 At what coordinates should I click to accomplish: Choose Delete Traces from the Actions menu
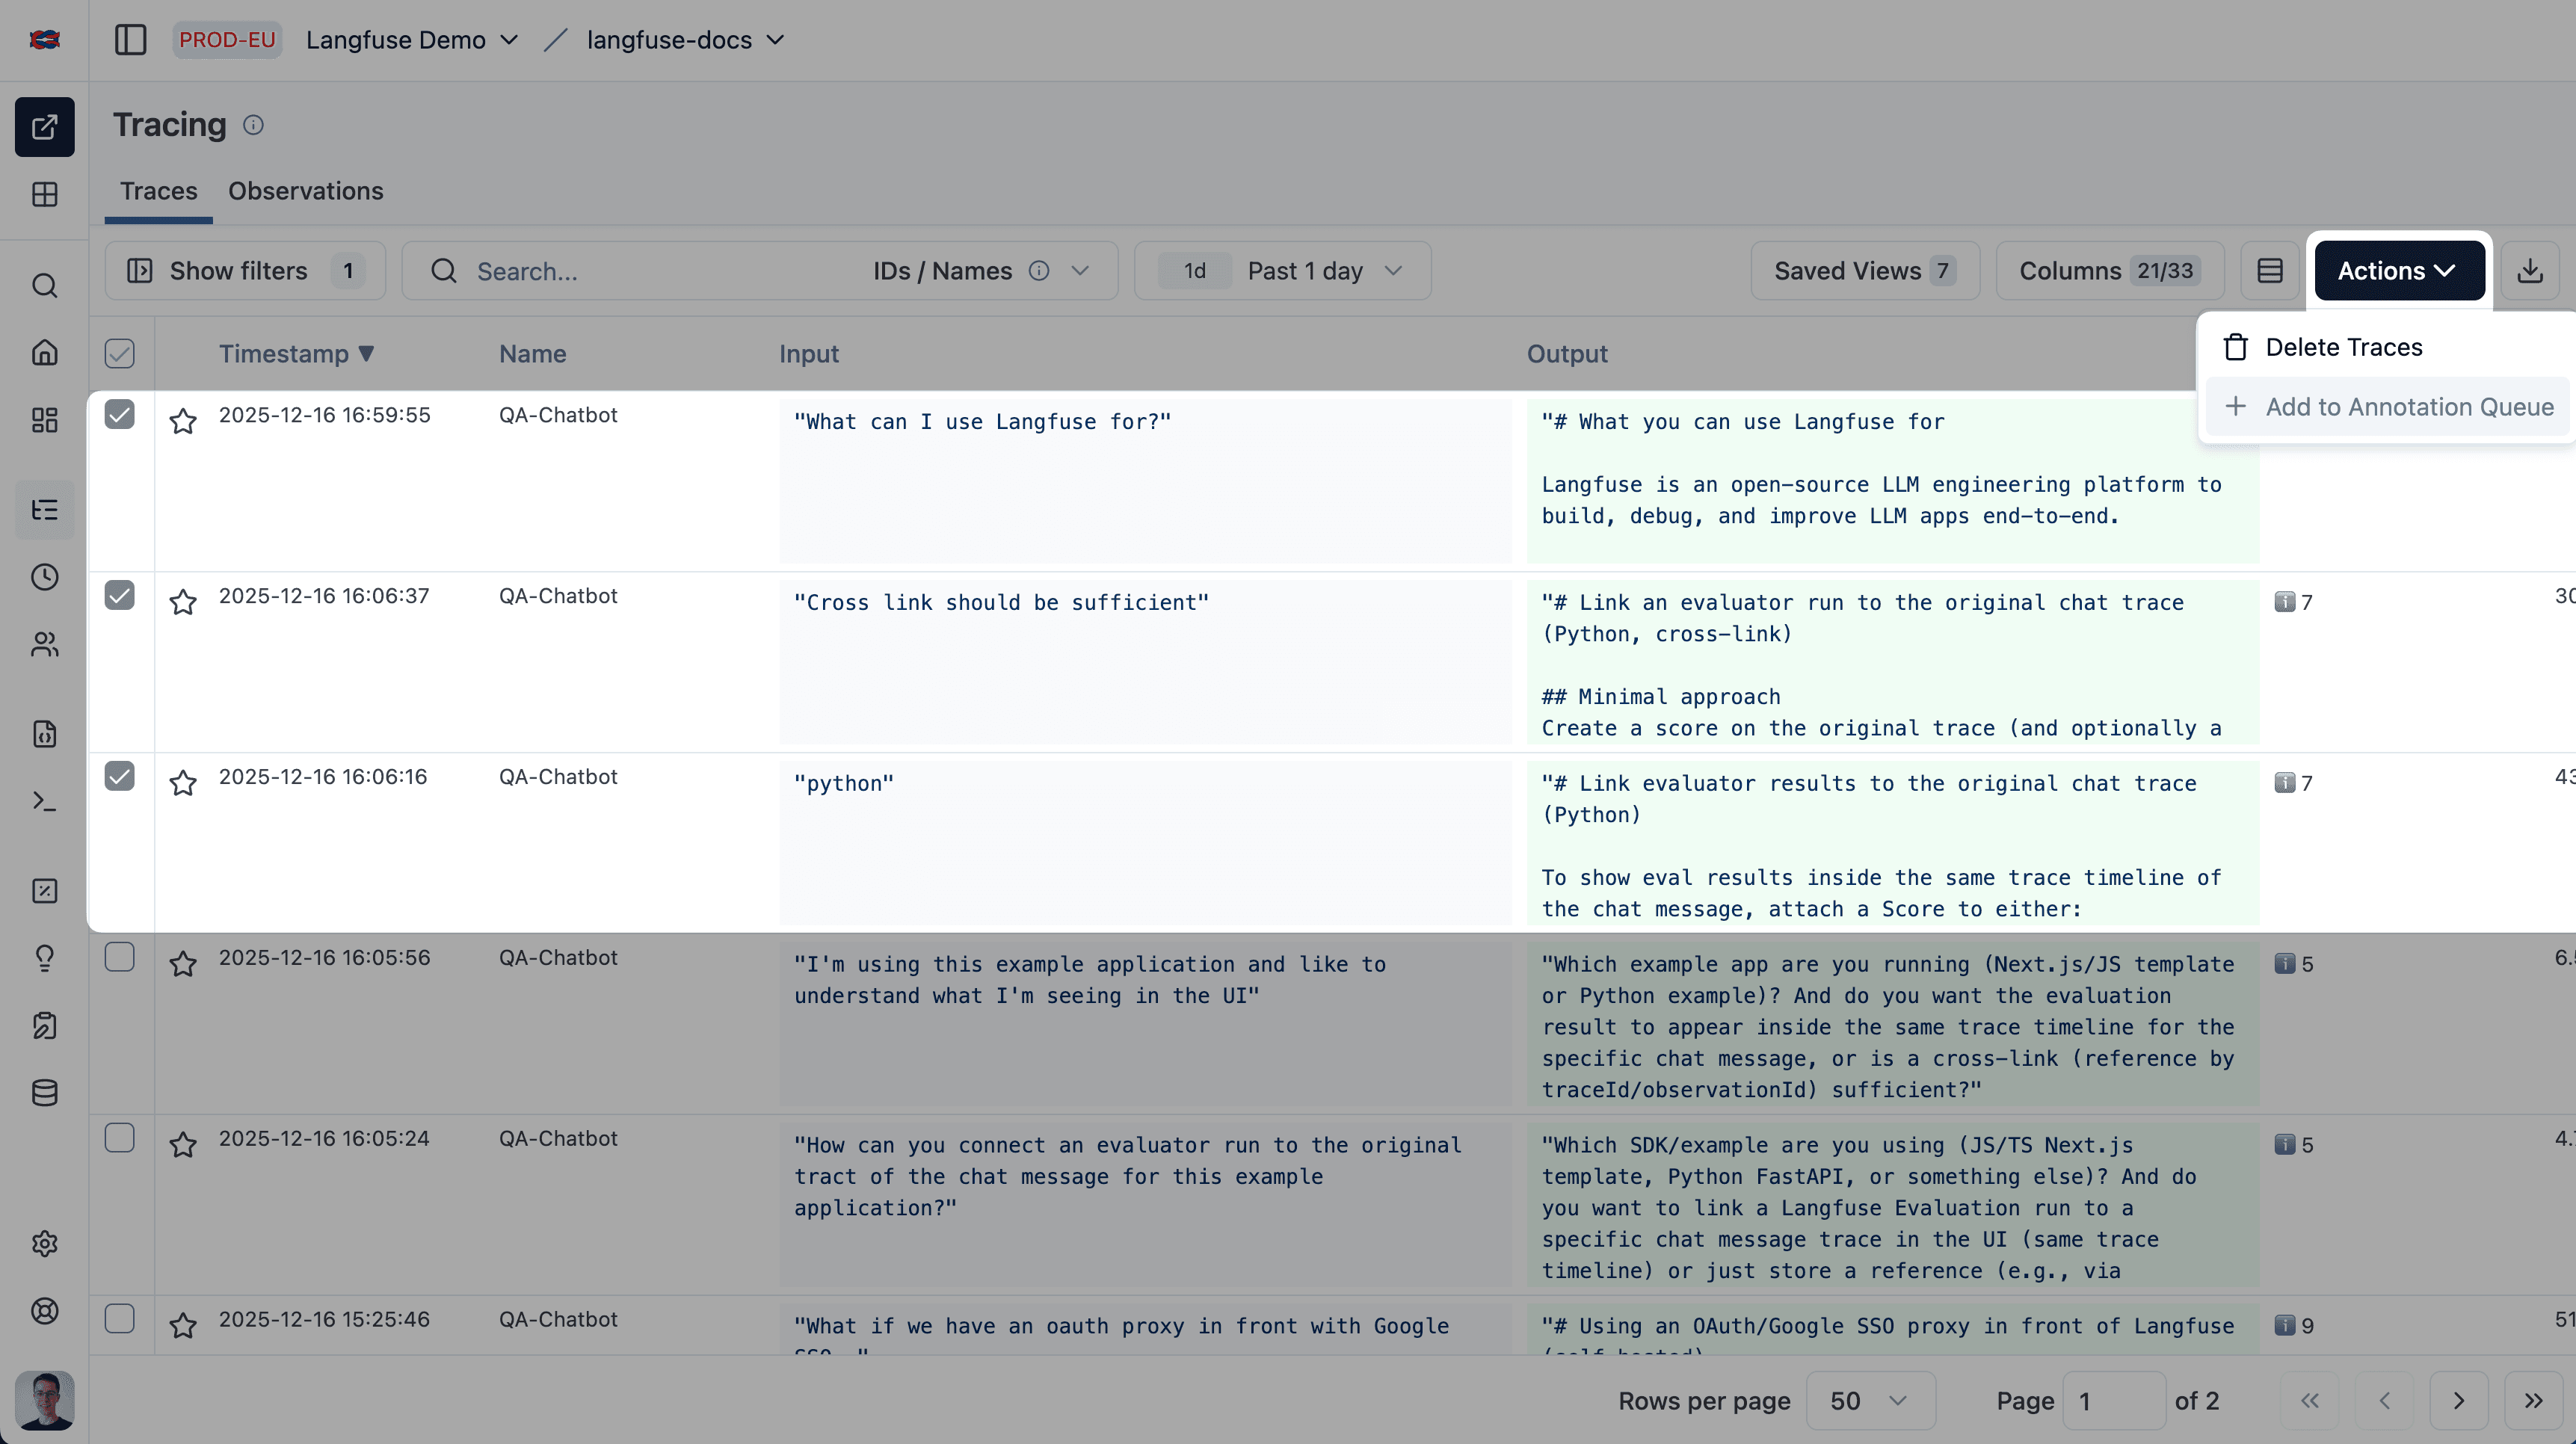tap(2344, 347)
